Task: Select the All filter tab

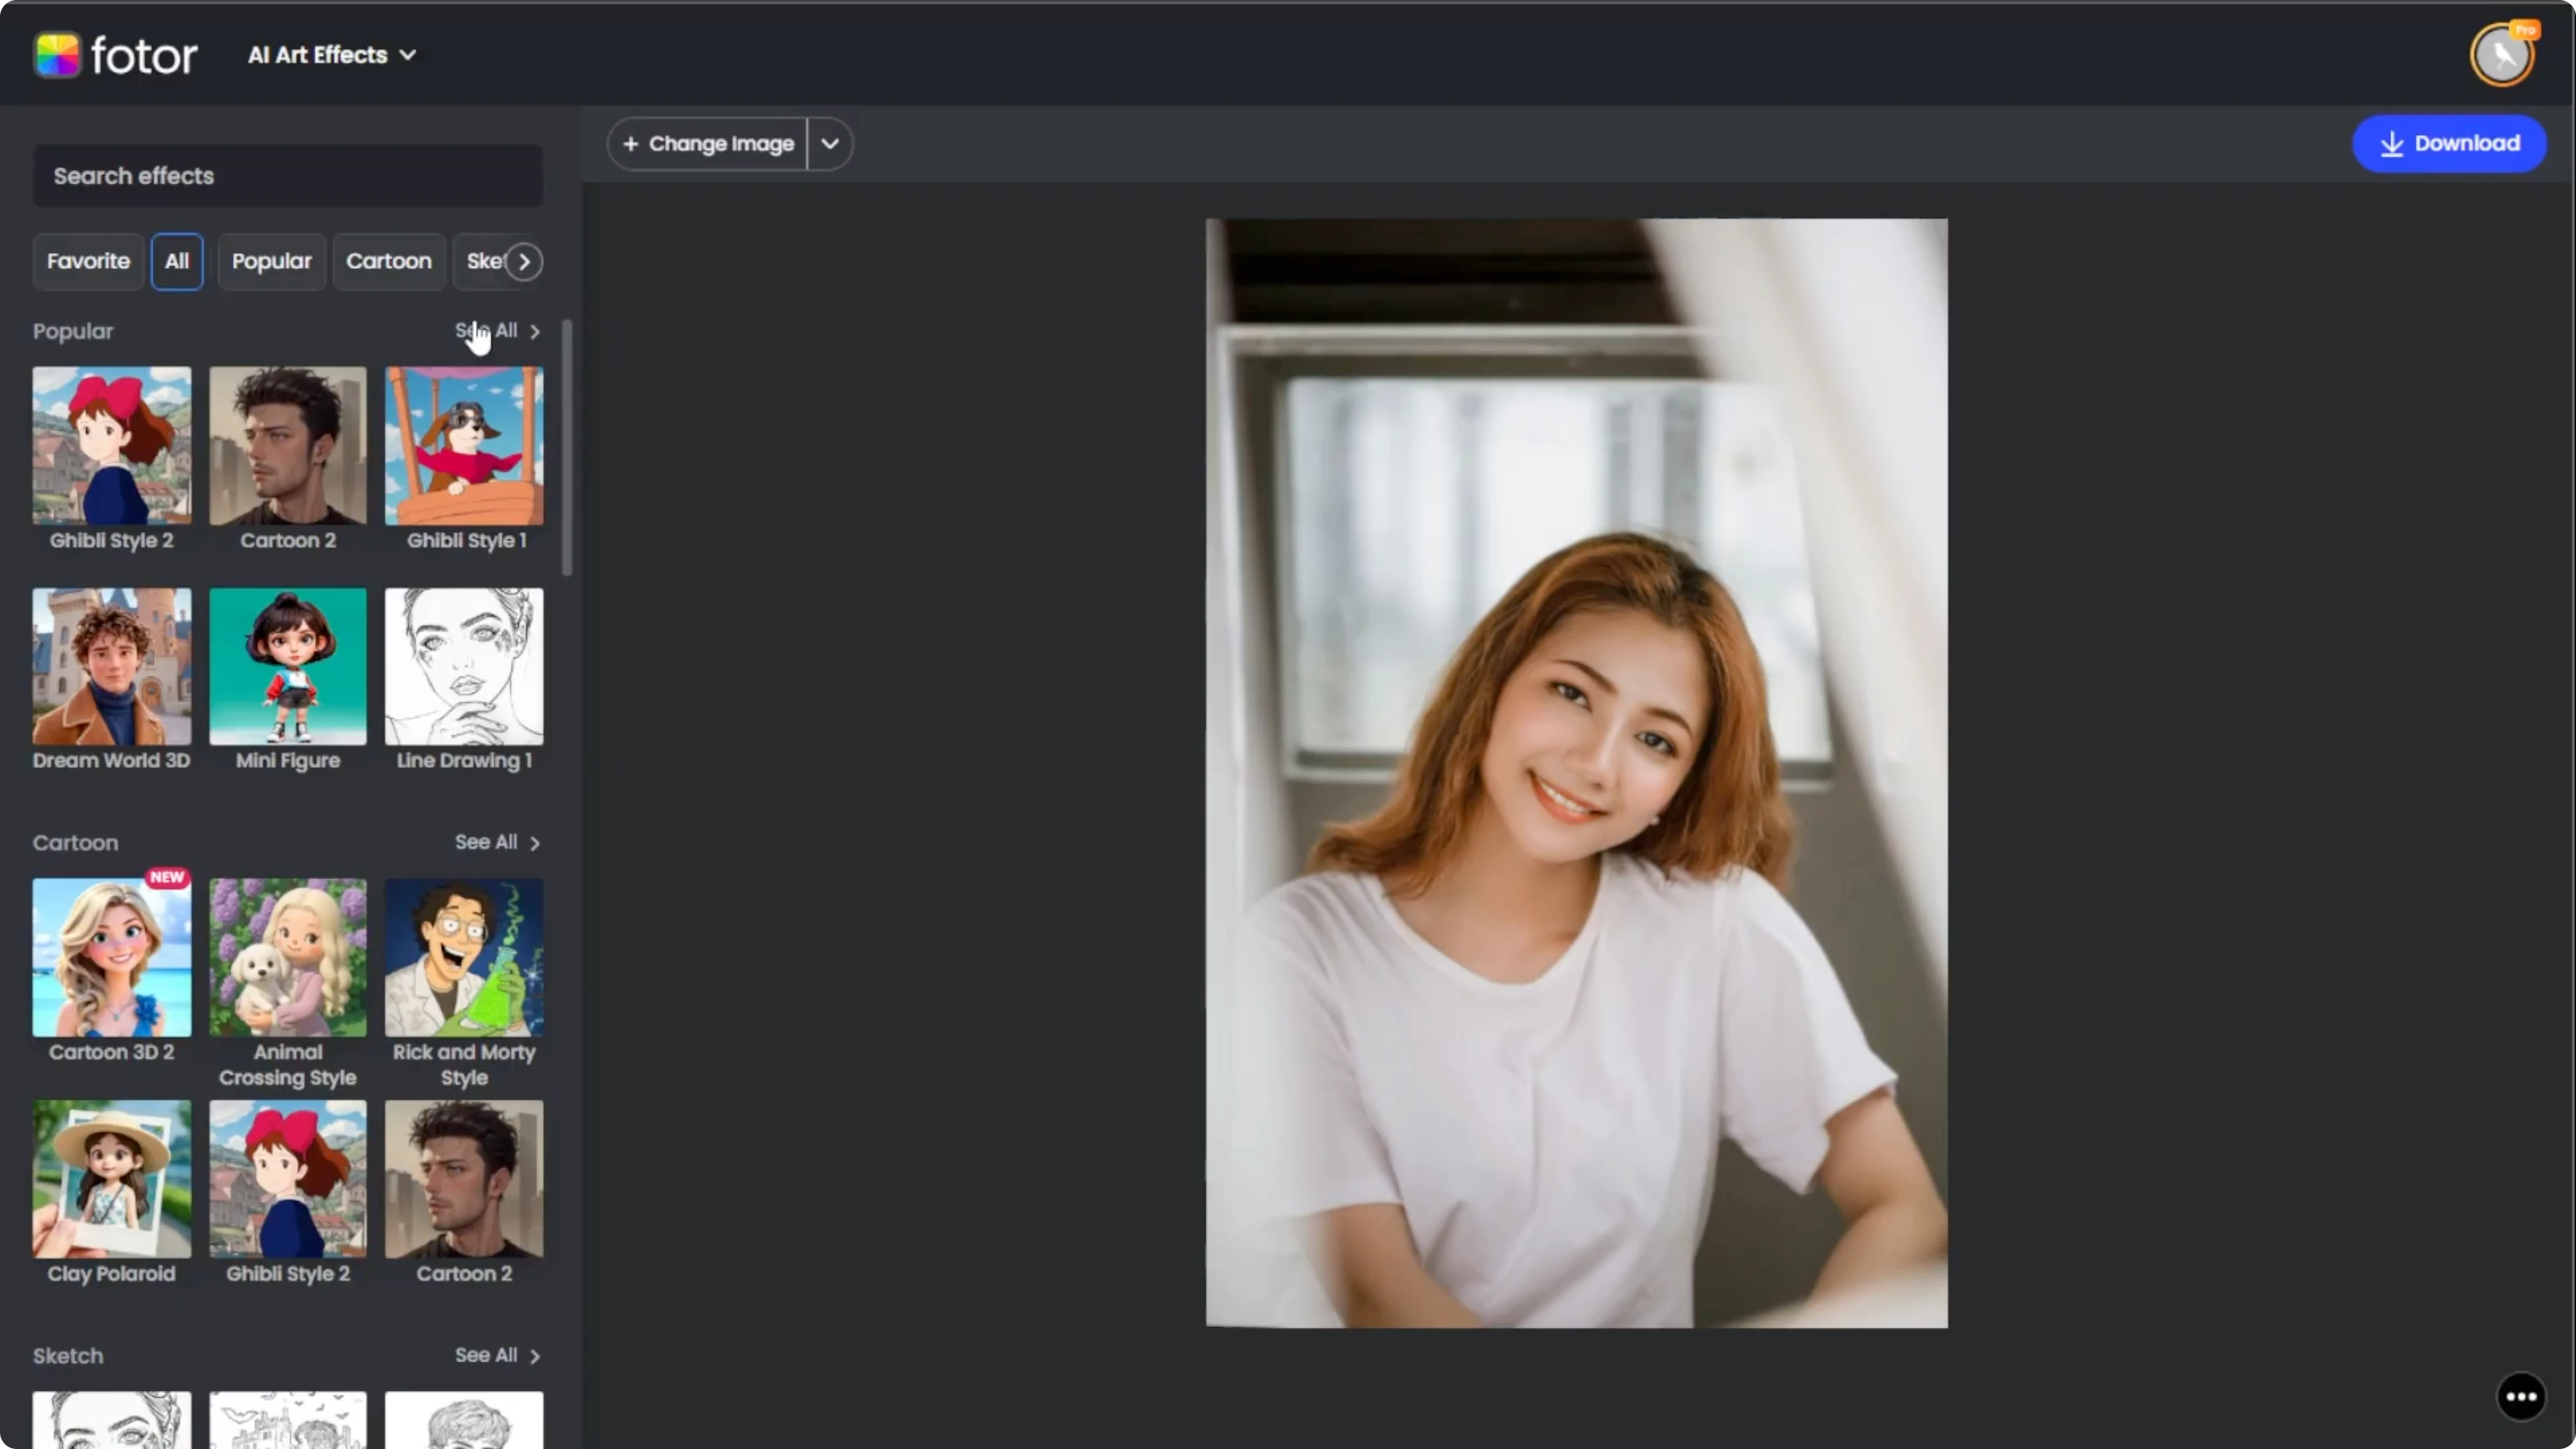Action: [x=177, y=261]
